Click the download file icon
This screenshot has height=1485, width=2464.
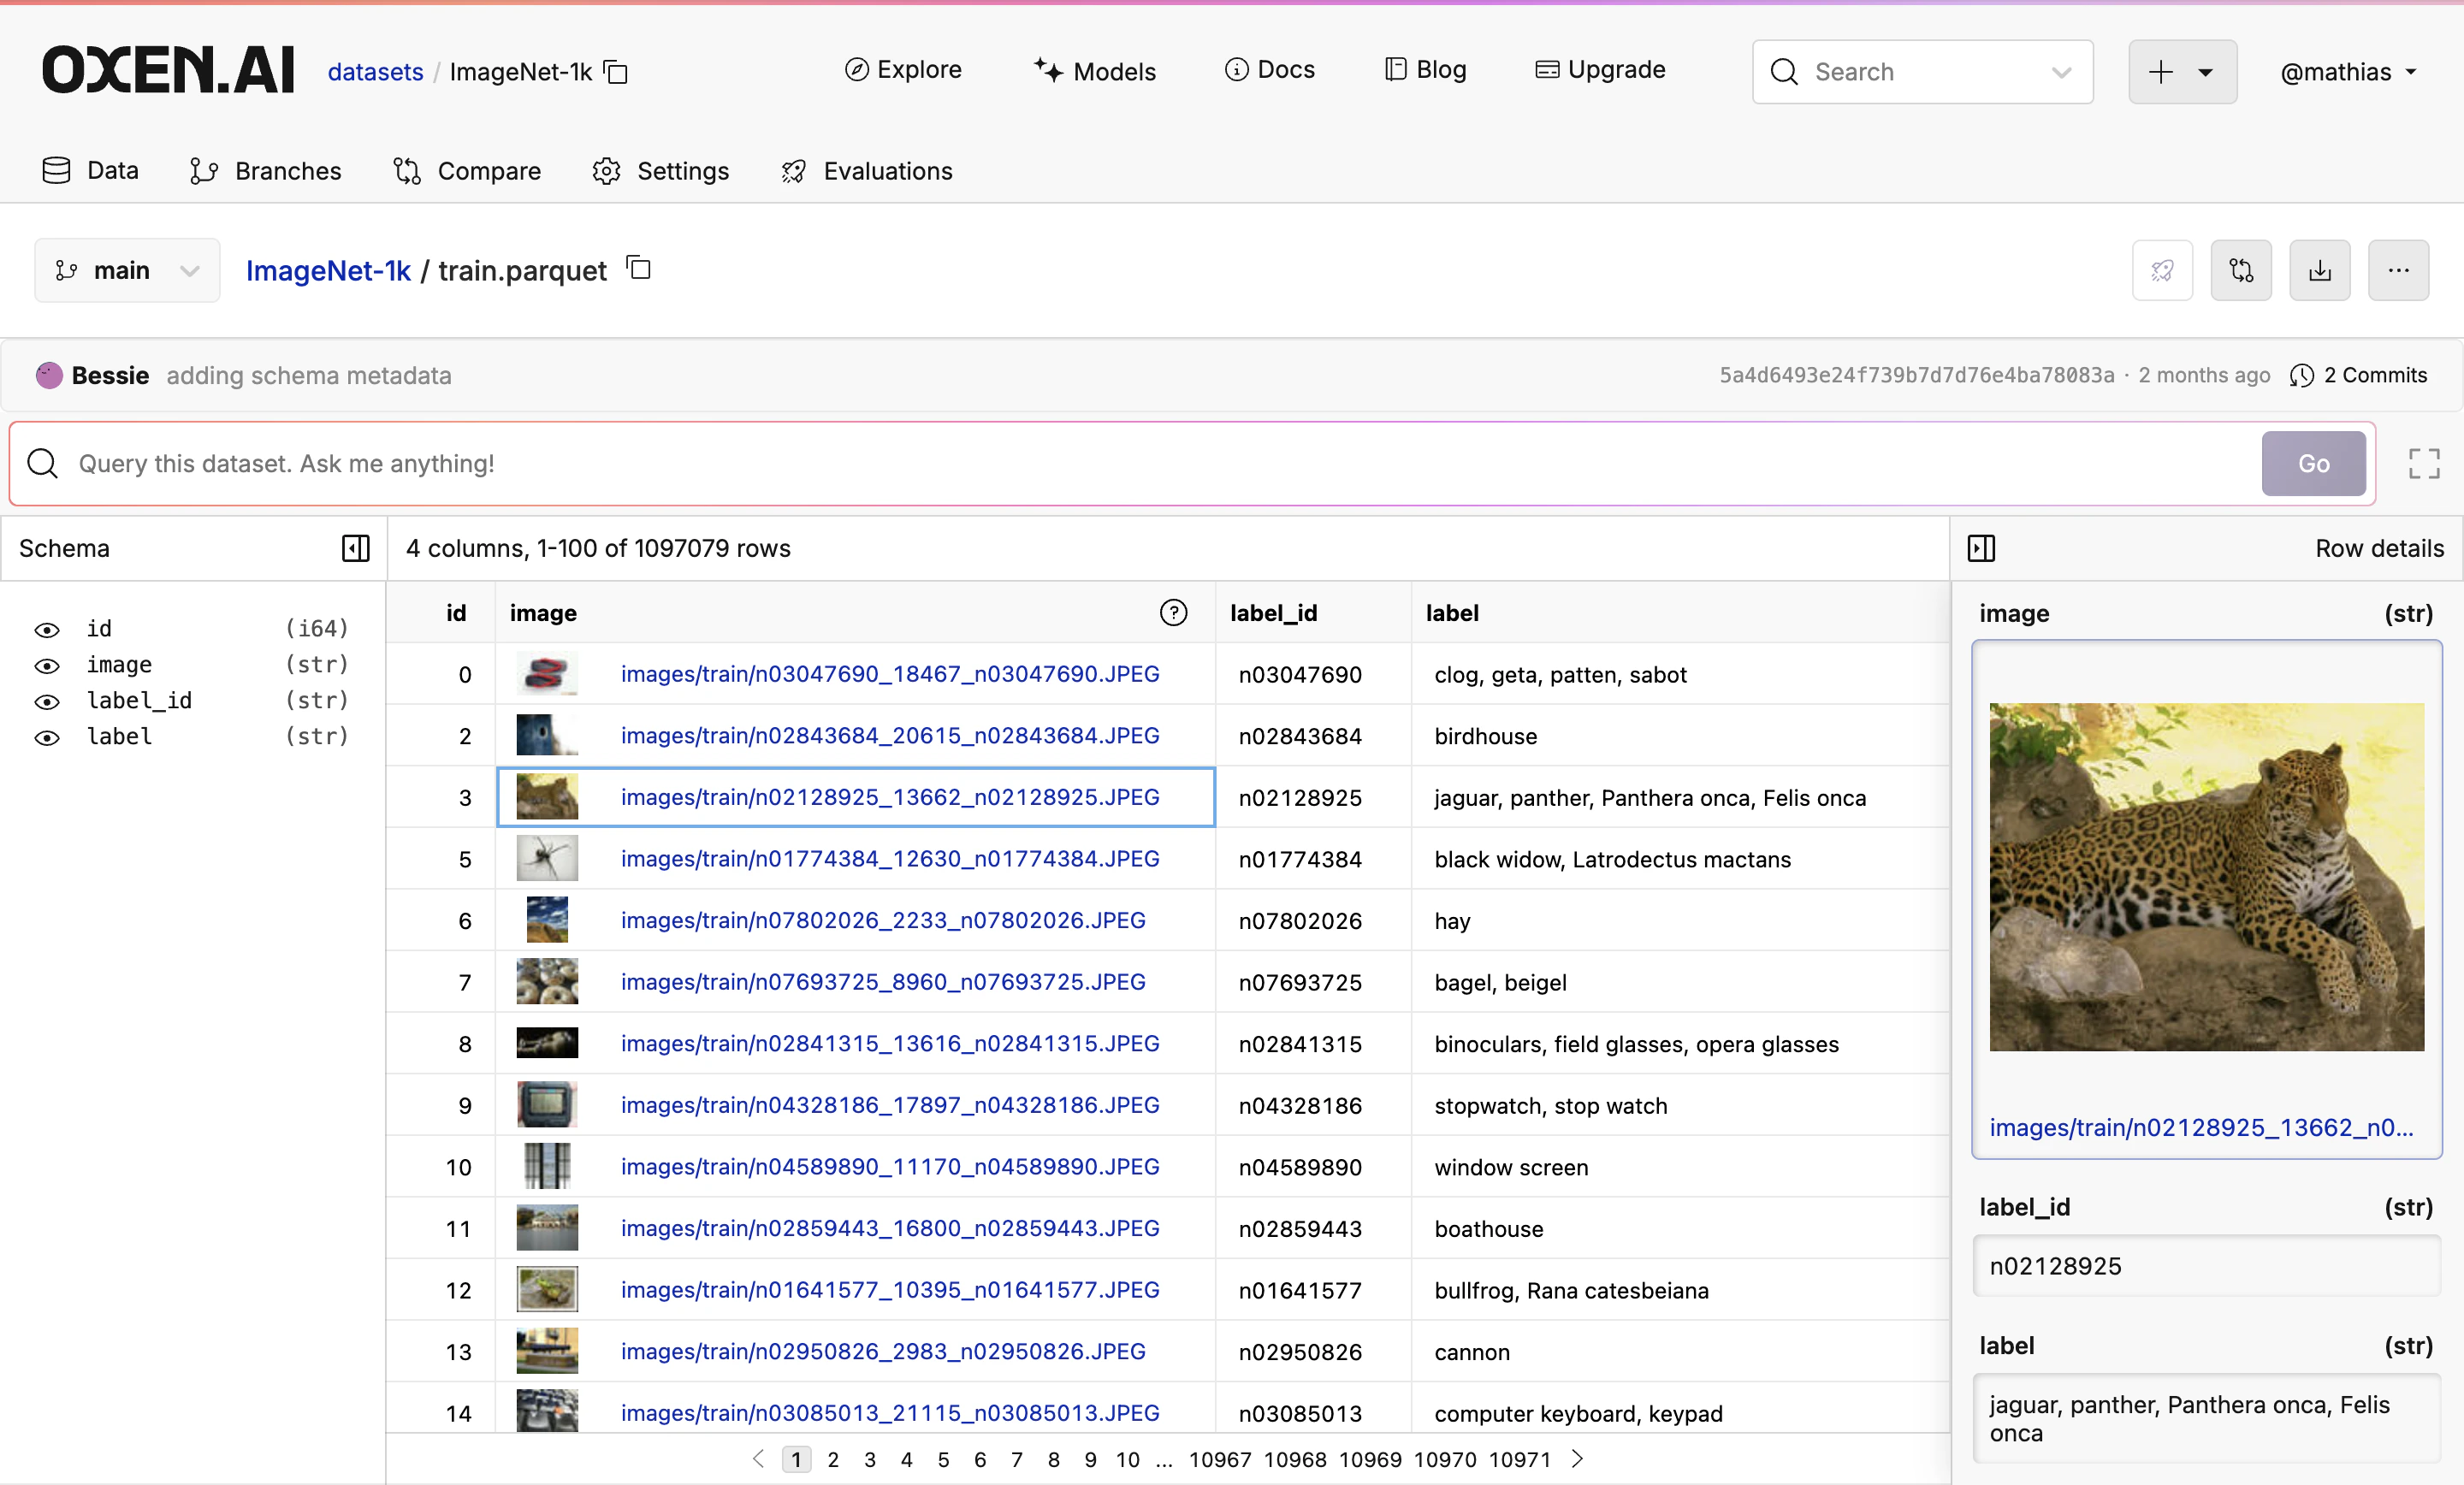tap(2319, 270)
